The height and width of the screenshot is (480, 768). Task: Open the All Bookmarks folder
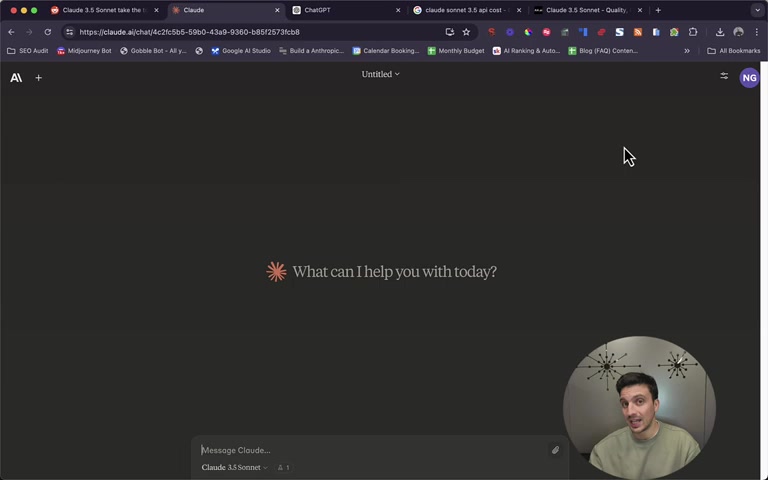click(x=734, y=51)
